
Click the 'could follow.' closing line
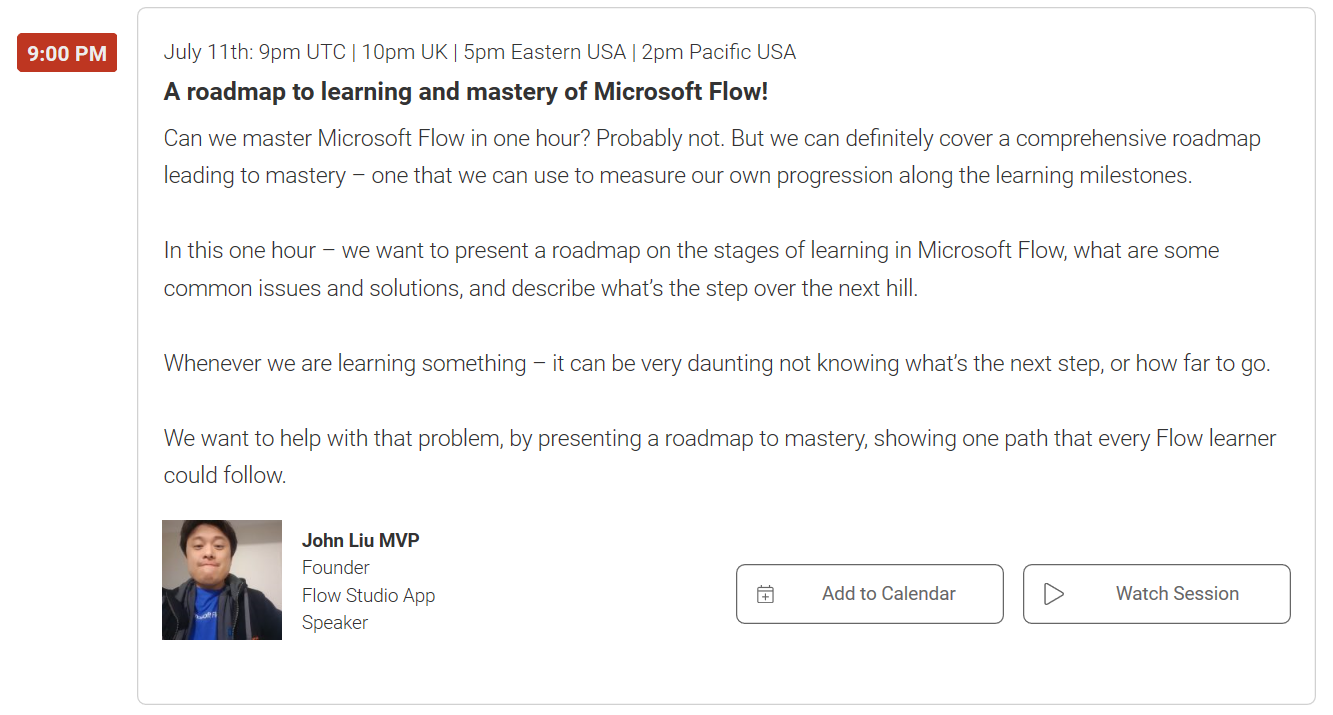[x=225, y=475]
